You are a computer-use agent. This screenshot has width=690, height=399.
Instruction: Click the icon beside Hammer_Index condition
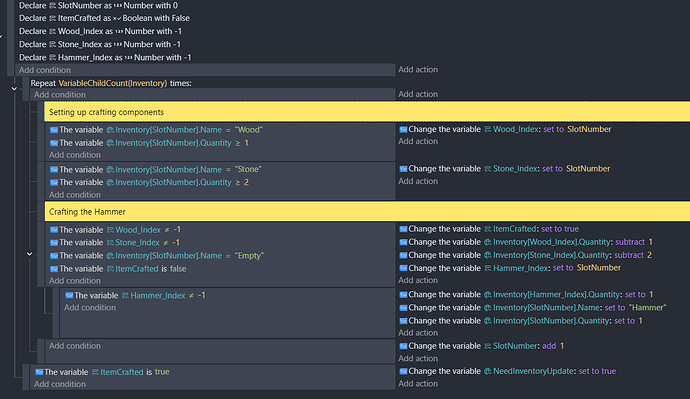(69, 295)
